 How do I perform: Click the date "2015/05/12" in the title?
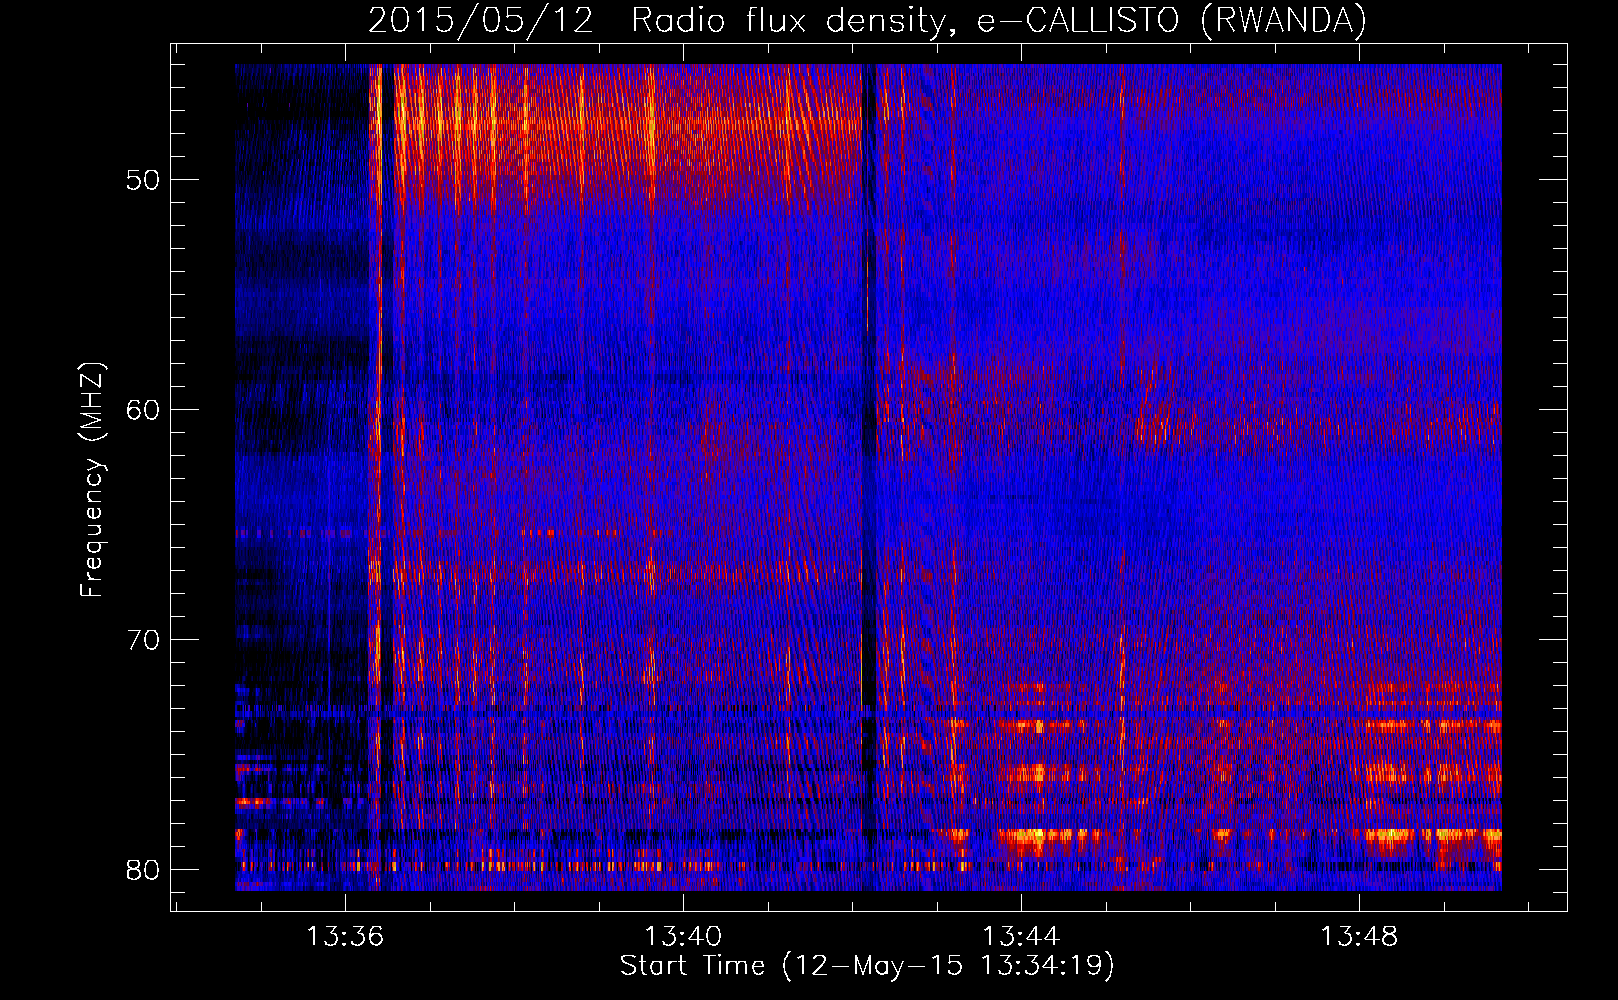click(481, 20)
